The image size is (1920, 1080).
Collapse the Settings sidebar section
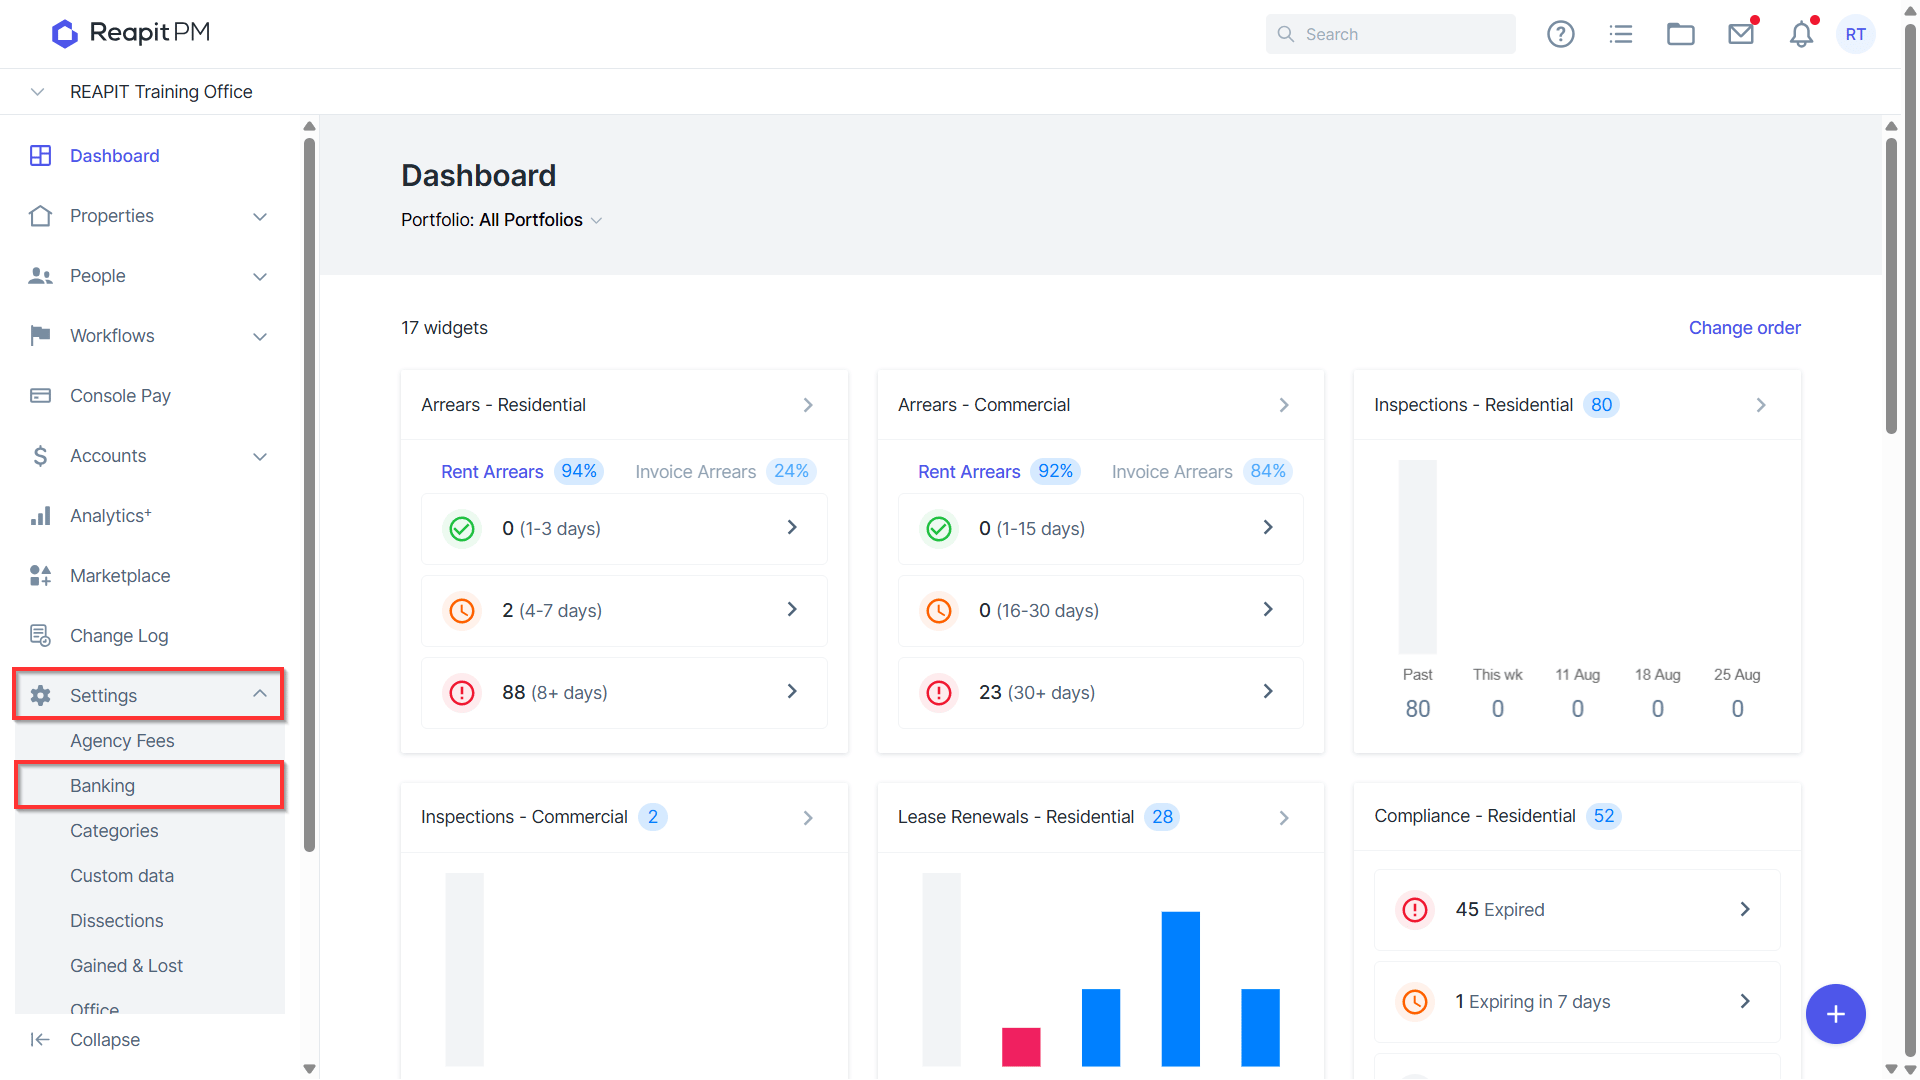(x=150, y=695)
